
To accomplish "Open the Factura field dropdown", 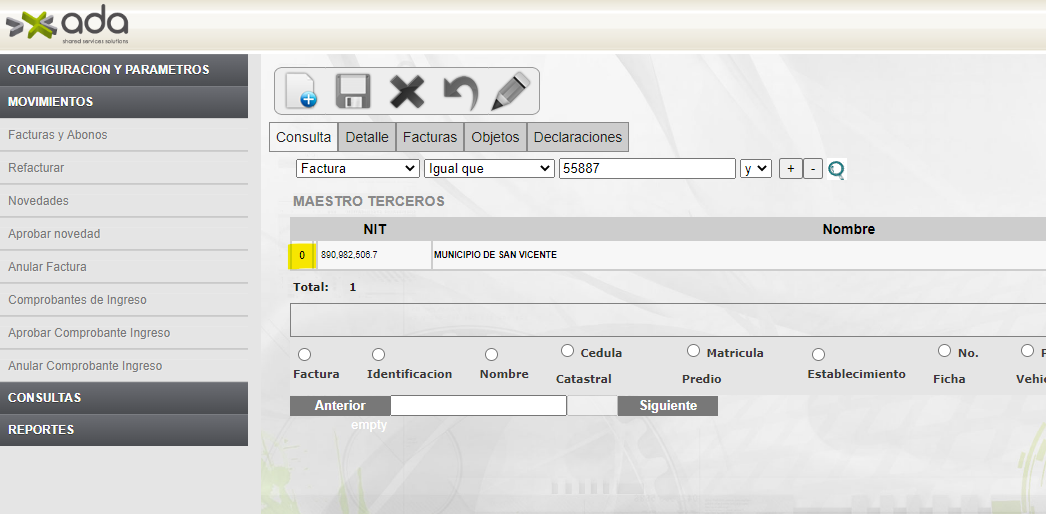I will [x=358, y=169].
